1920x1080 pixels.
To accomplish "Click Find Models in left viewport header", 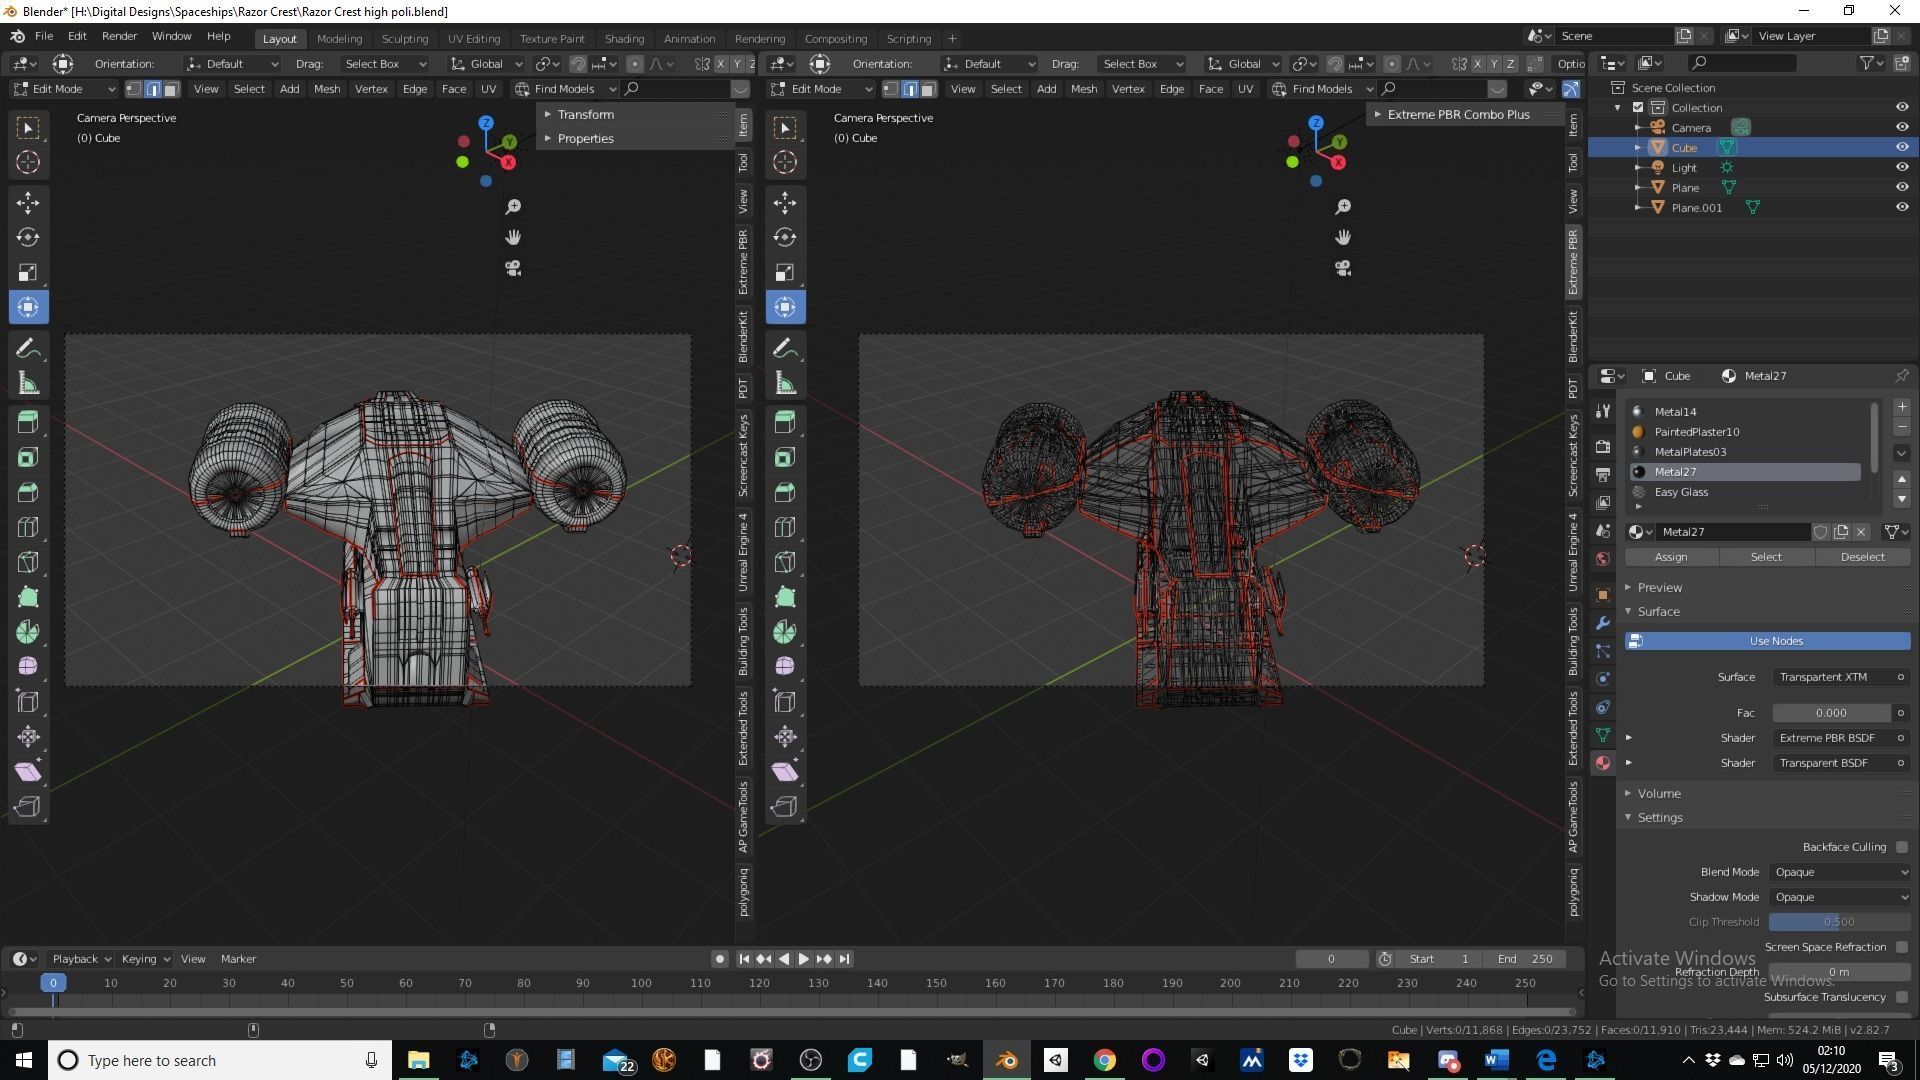I will pyautogui.click(x=565, y=89).
